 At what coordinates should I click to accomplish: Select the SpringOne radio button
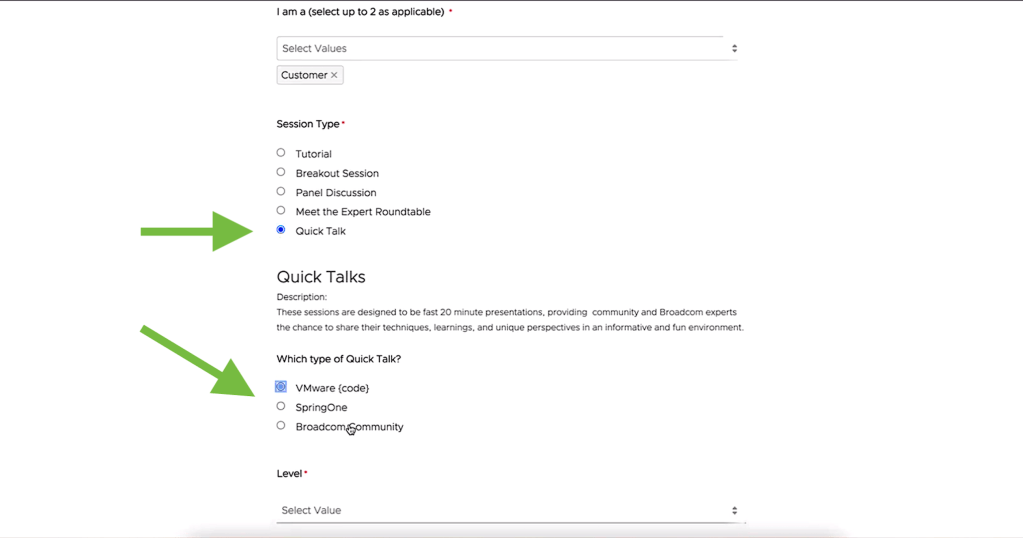click(281, 406)
